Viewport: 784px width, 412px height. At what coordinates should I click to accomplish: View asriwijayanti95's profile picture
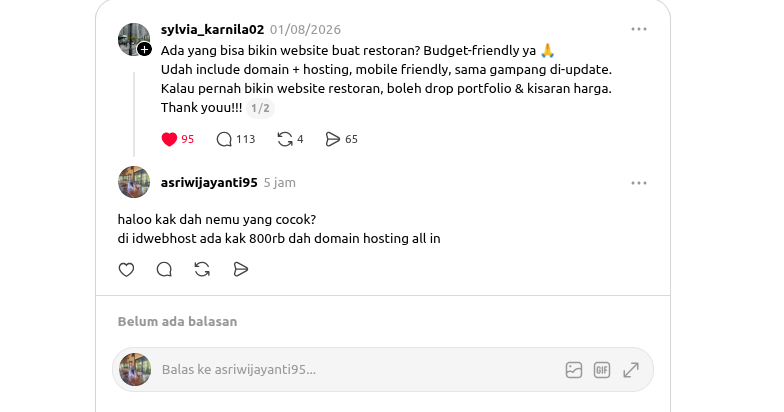click(134, 182)
